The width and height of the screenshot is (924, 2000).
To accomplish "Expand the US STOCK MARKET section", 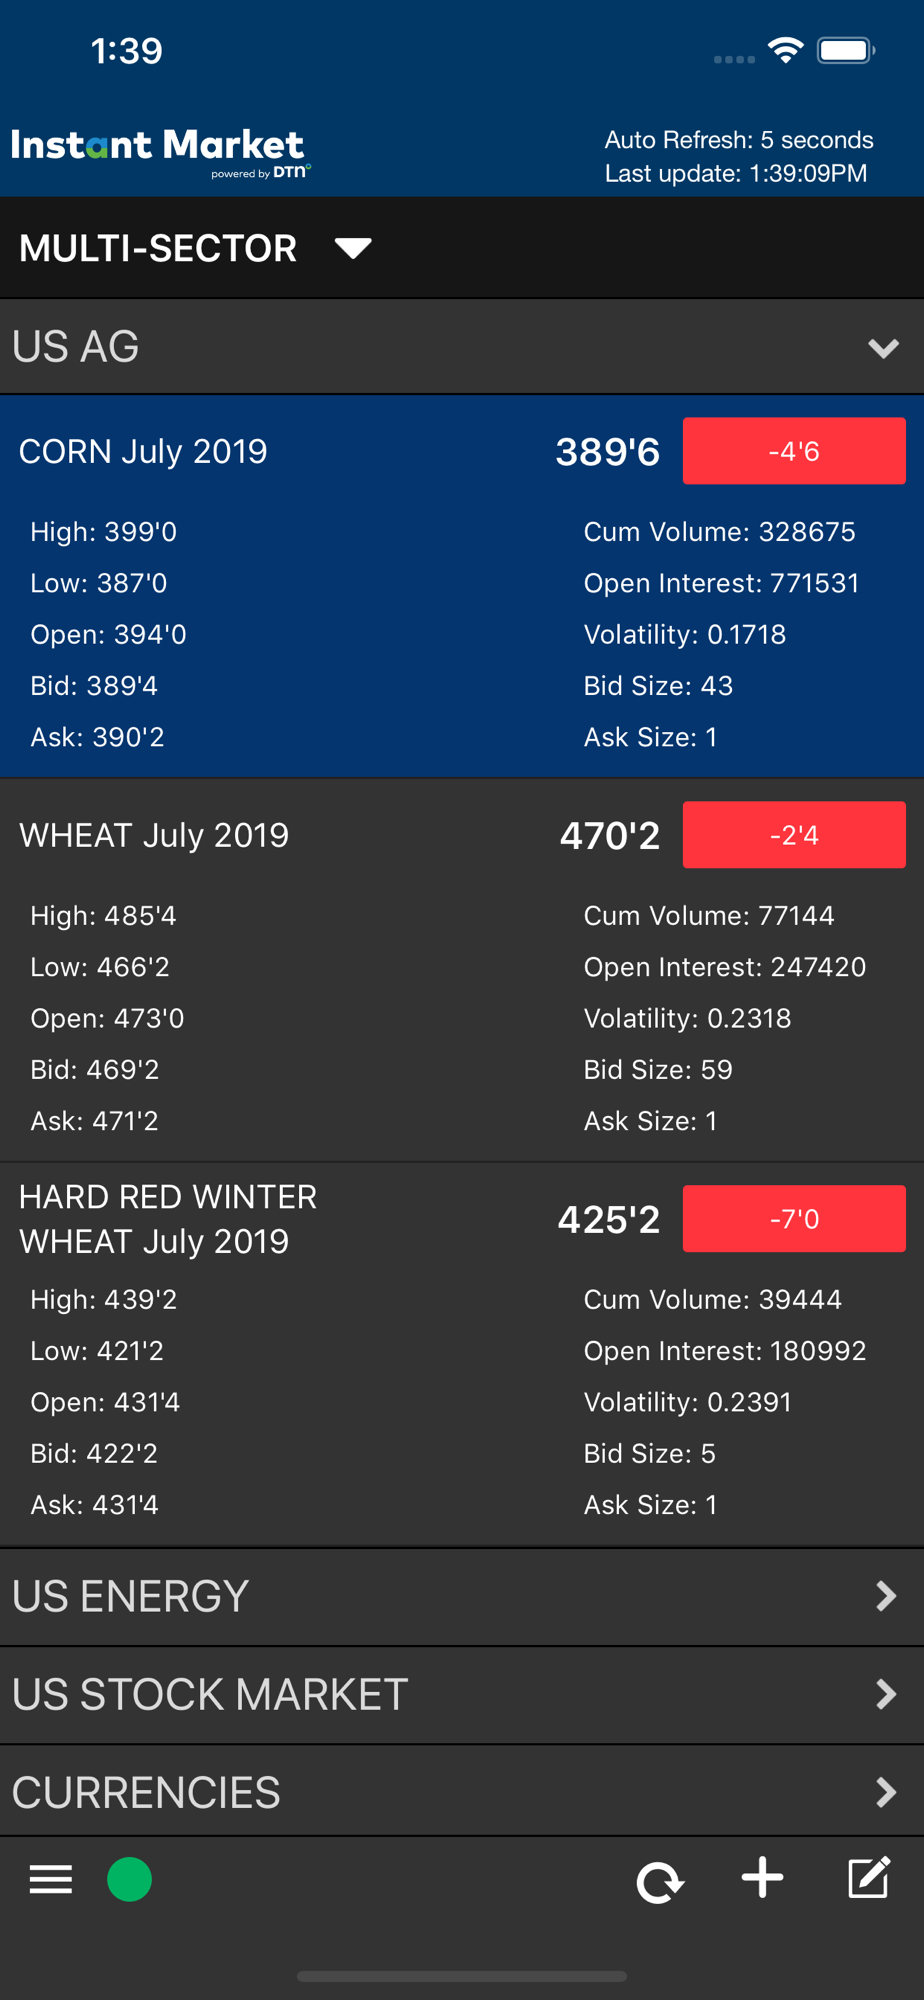I will coord(462,1694).
